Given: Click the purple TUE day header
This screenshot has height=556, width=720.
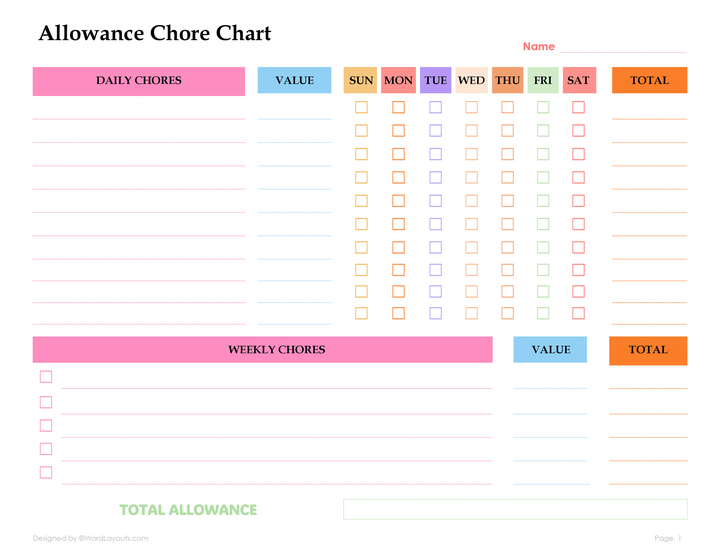Looking at the screenshot, I should point(435,81).
